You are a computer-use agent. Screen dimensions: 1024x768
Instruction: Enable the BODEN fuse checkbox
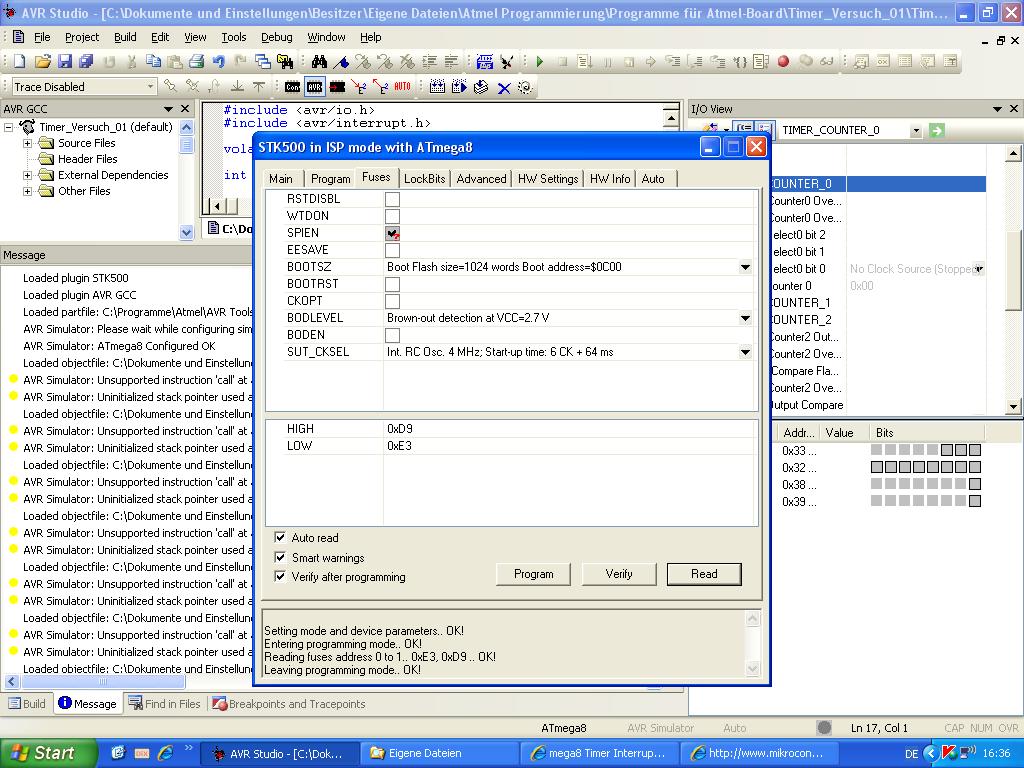[392, 335]
